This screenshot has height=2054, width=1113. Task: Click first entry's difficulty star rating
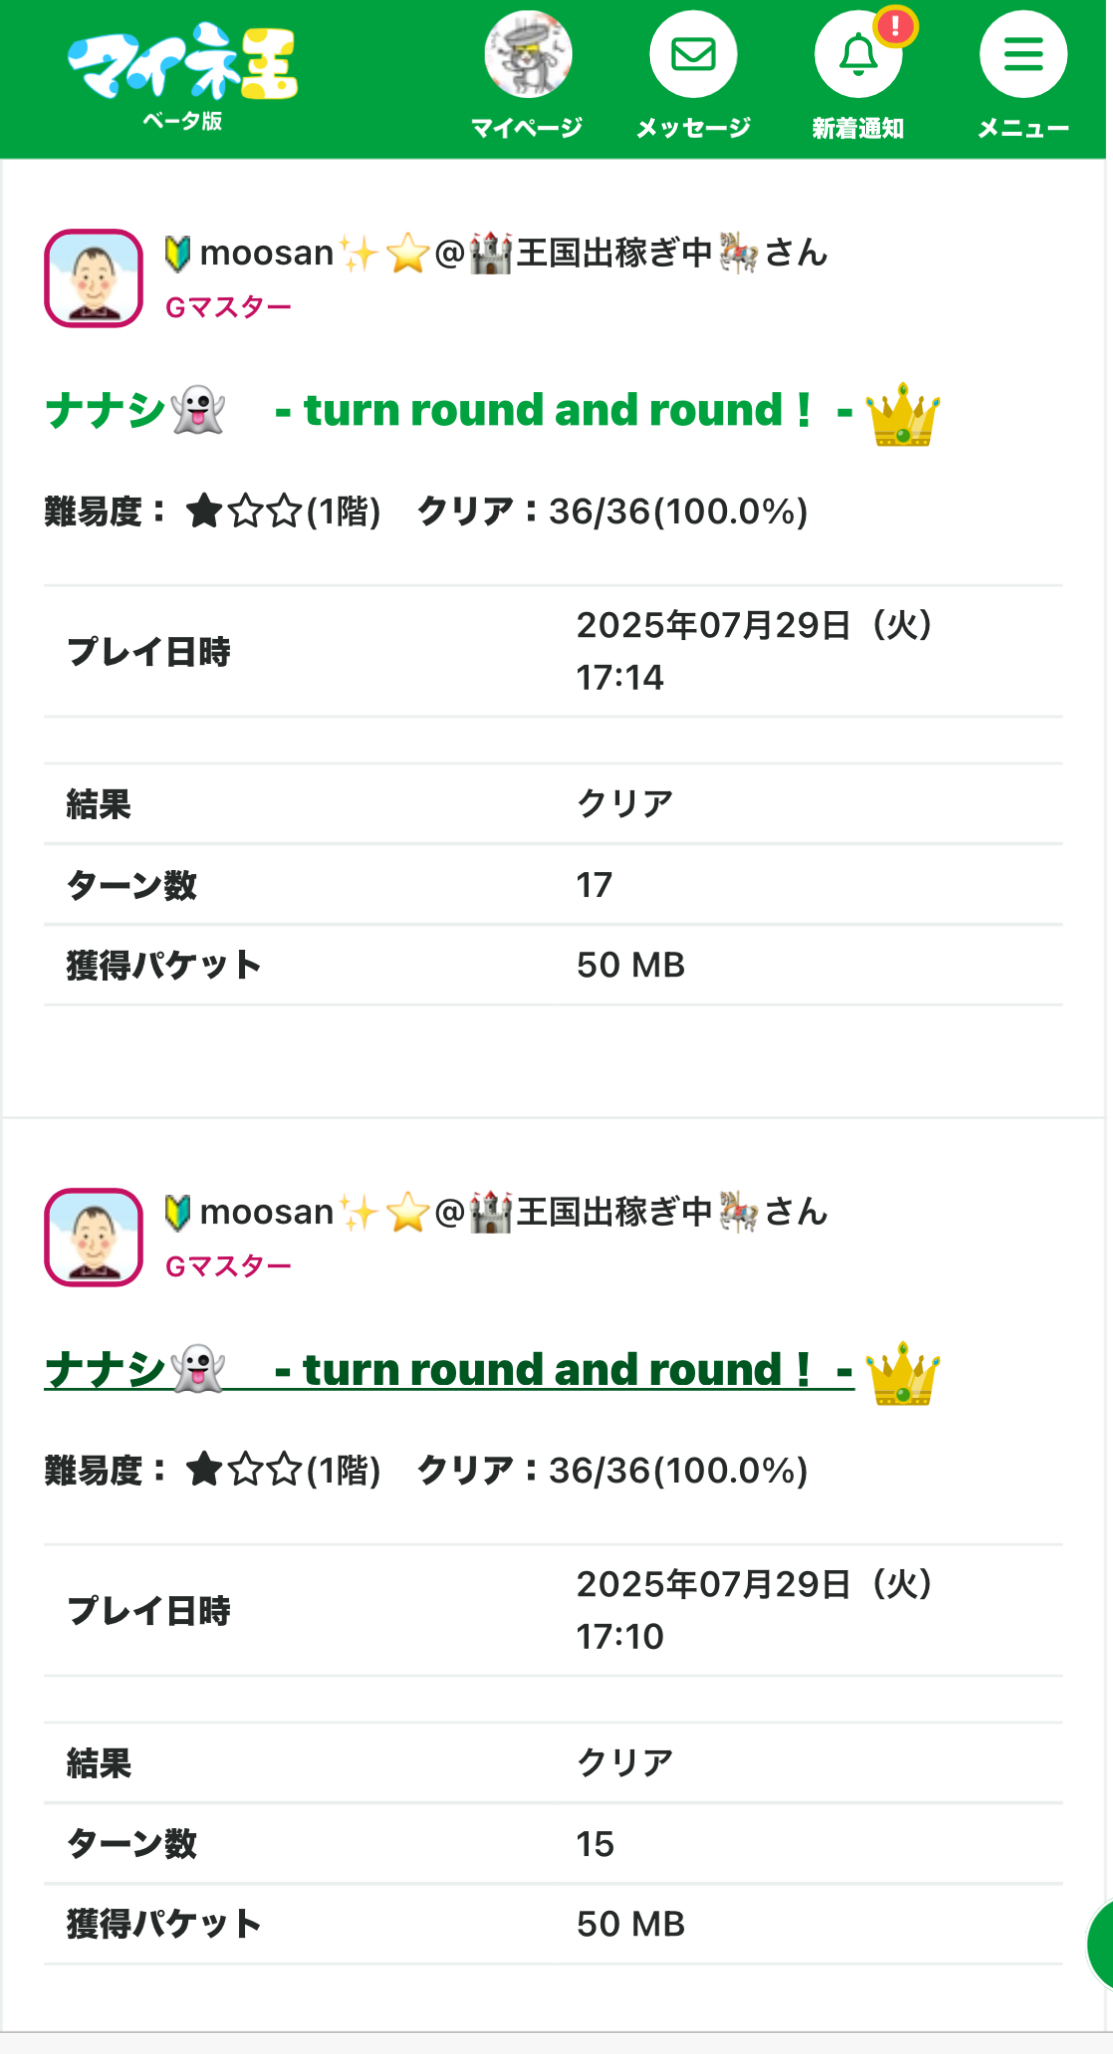(244, 512)
